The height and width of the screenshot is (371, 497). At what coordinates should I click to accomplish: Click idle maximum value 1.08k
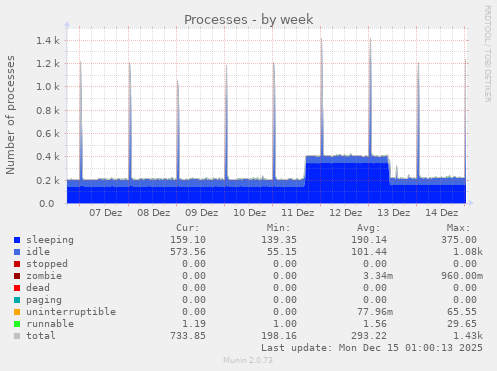coord(468,252)
